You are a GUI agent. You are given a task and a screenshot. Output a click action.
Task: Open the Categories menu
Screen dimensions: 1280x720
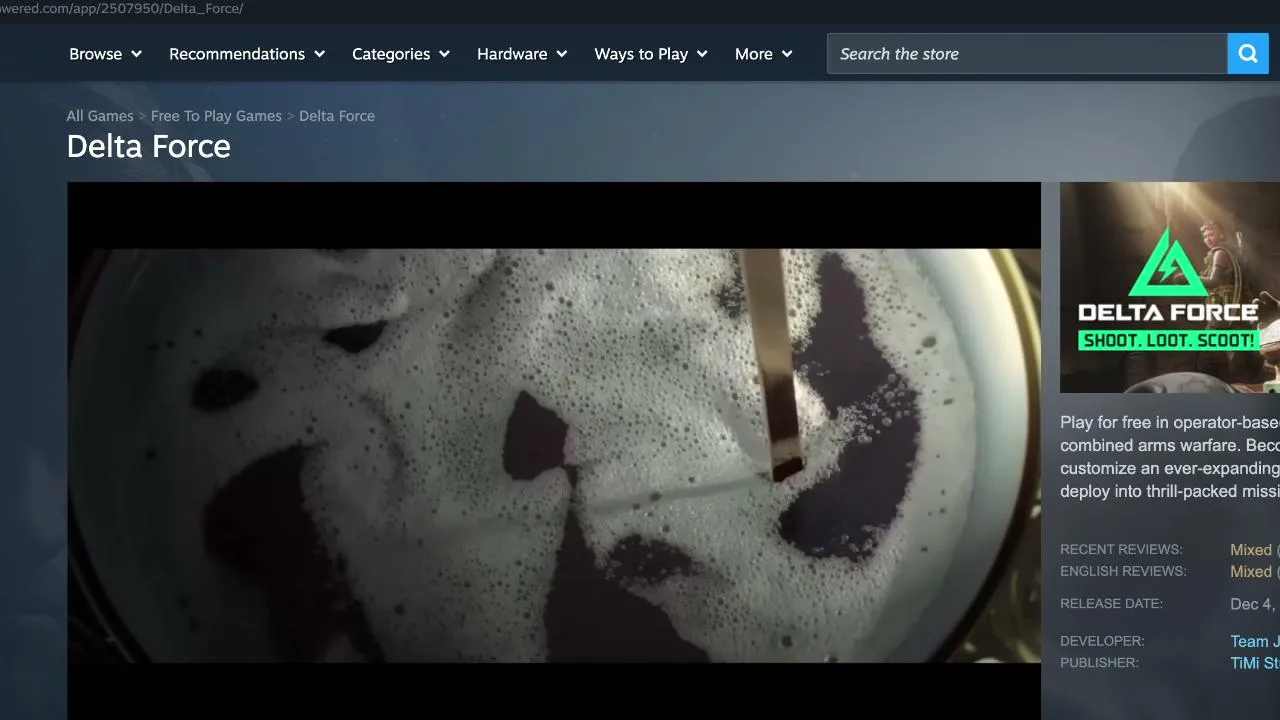pos(401,54)
